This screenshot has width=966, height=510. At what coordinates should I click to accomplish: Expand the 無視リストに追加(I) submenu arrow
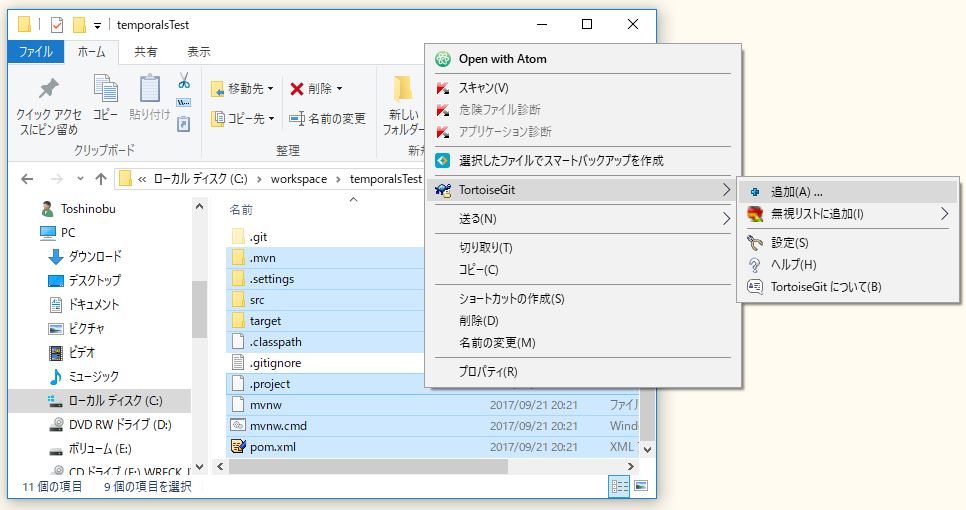click(x=944, y=214)
